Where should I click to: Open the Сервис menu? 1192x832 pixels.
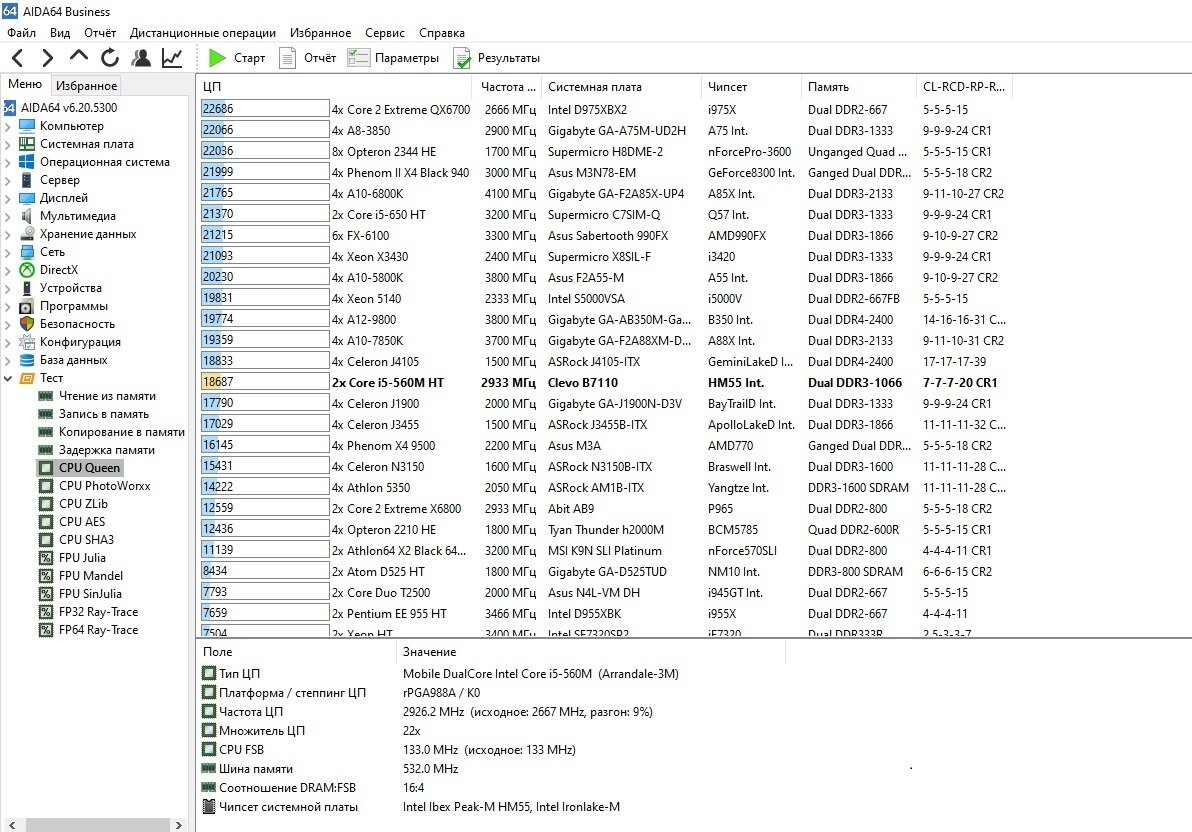[385, 33]
